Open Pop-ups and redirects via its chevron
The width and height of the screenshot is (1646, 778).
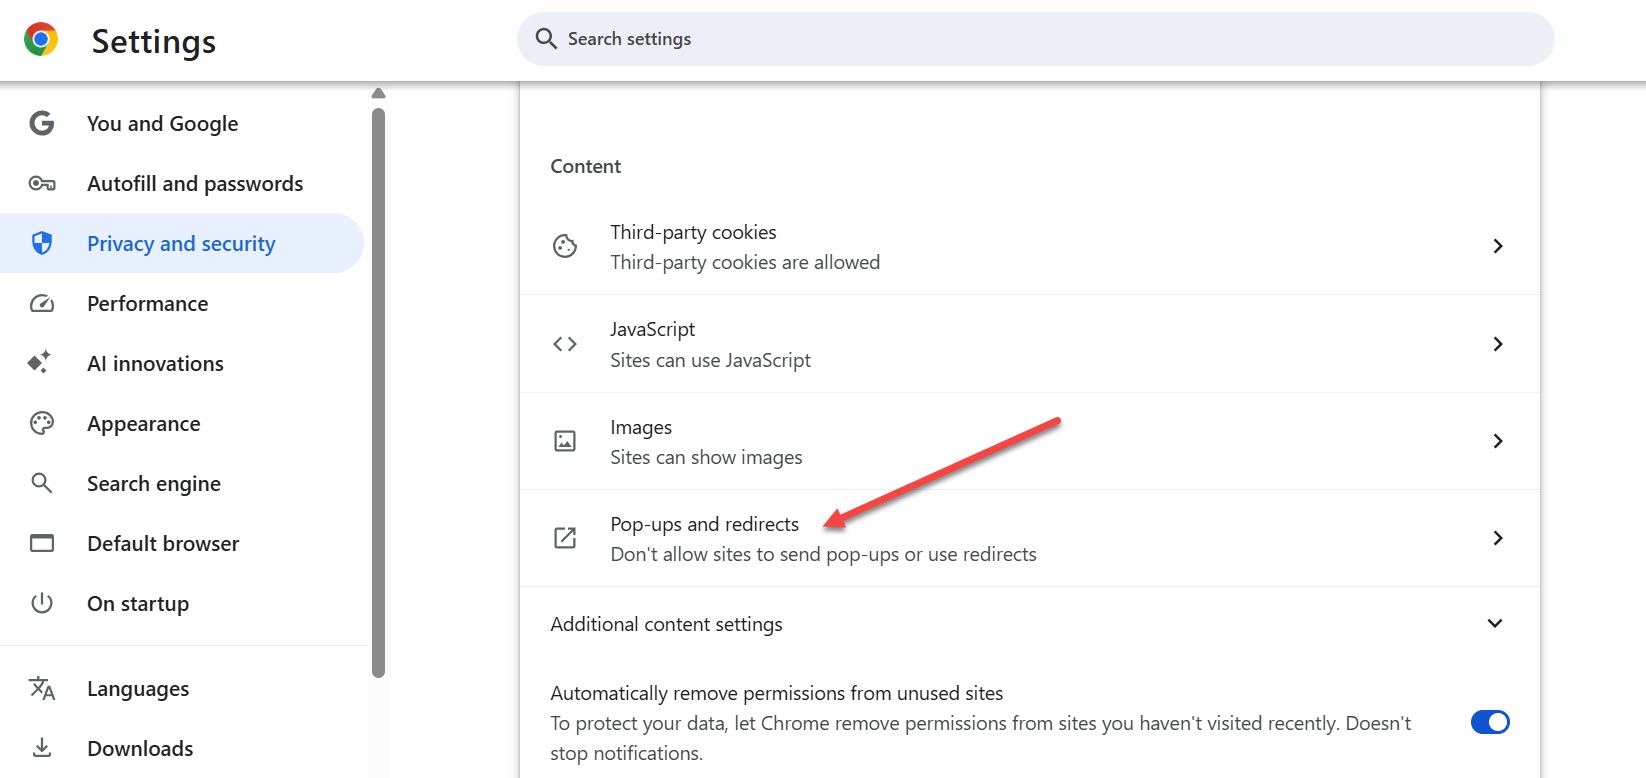(1498, 538)
